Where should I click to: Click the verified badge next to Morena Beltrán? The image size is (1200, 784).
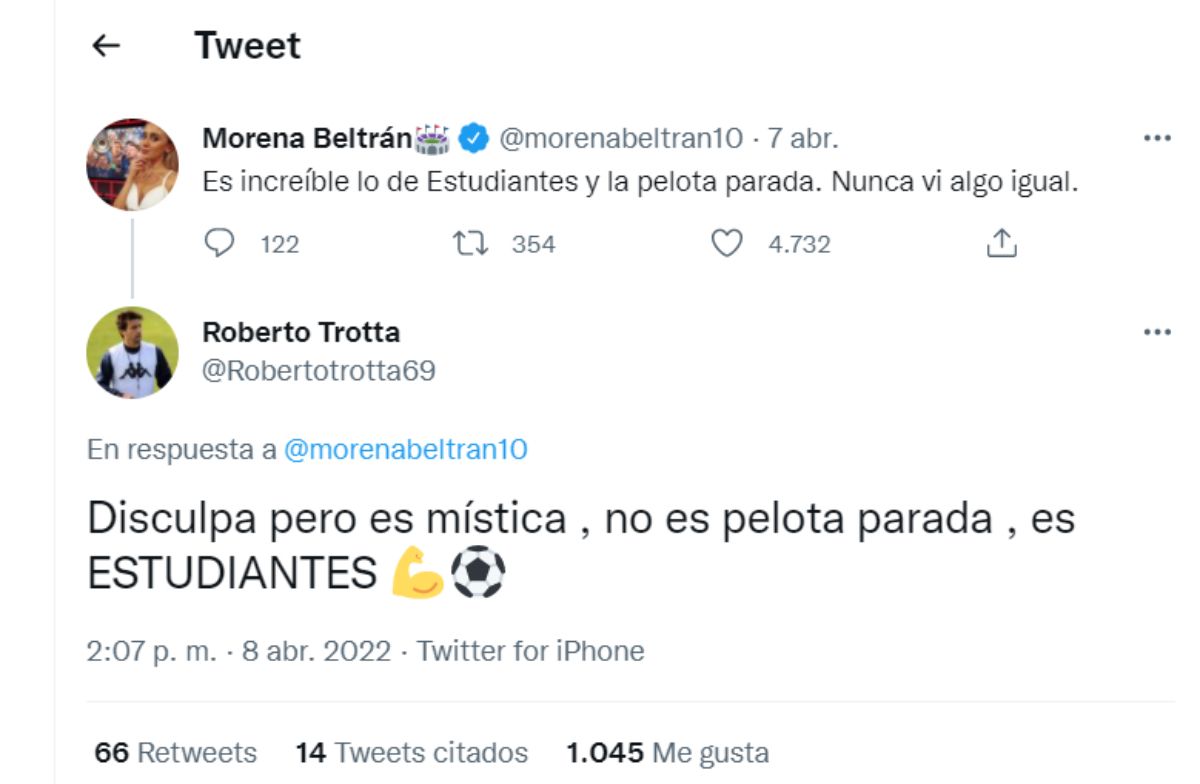[x=472, y=137]
